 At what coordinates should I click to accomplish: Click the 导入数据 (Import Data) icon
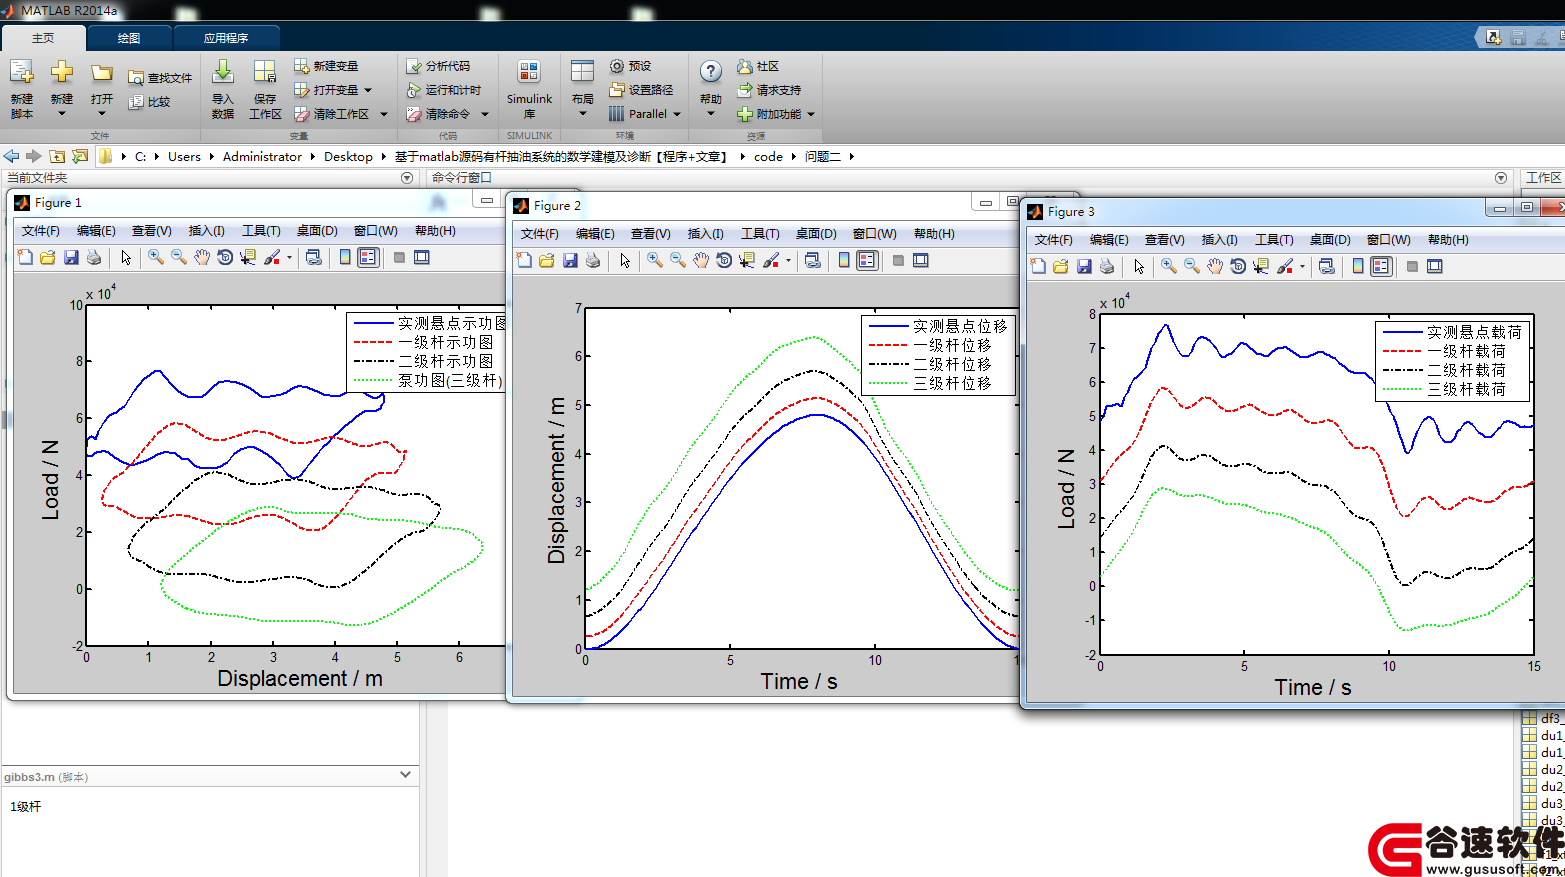pyautogui.click(x=223, y=72)
